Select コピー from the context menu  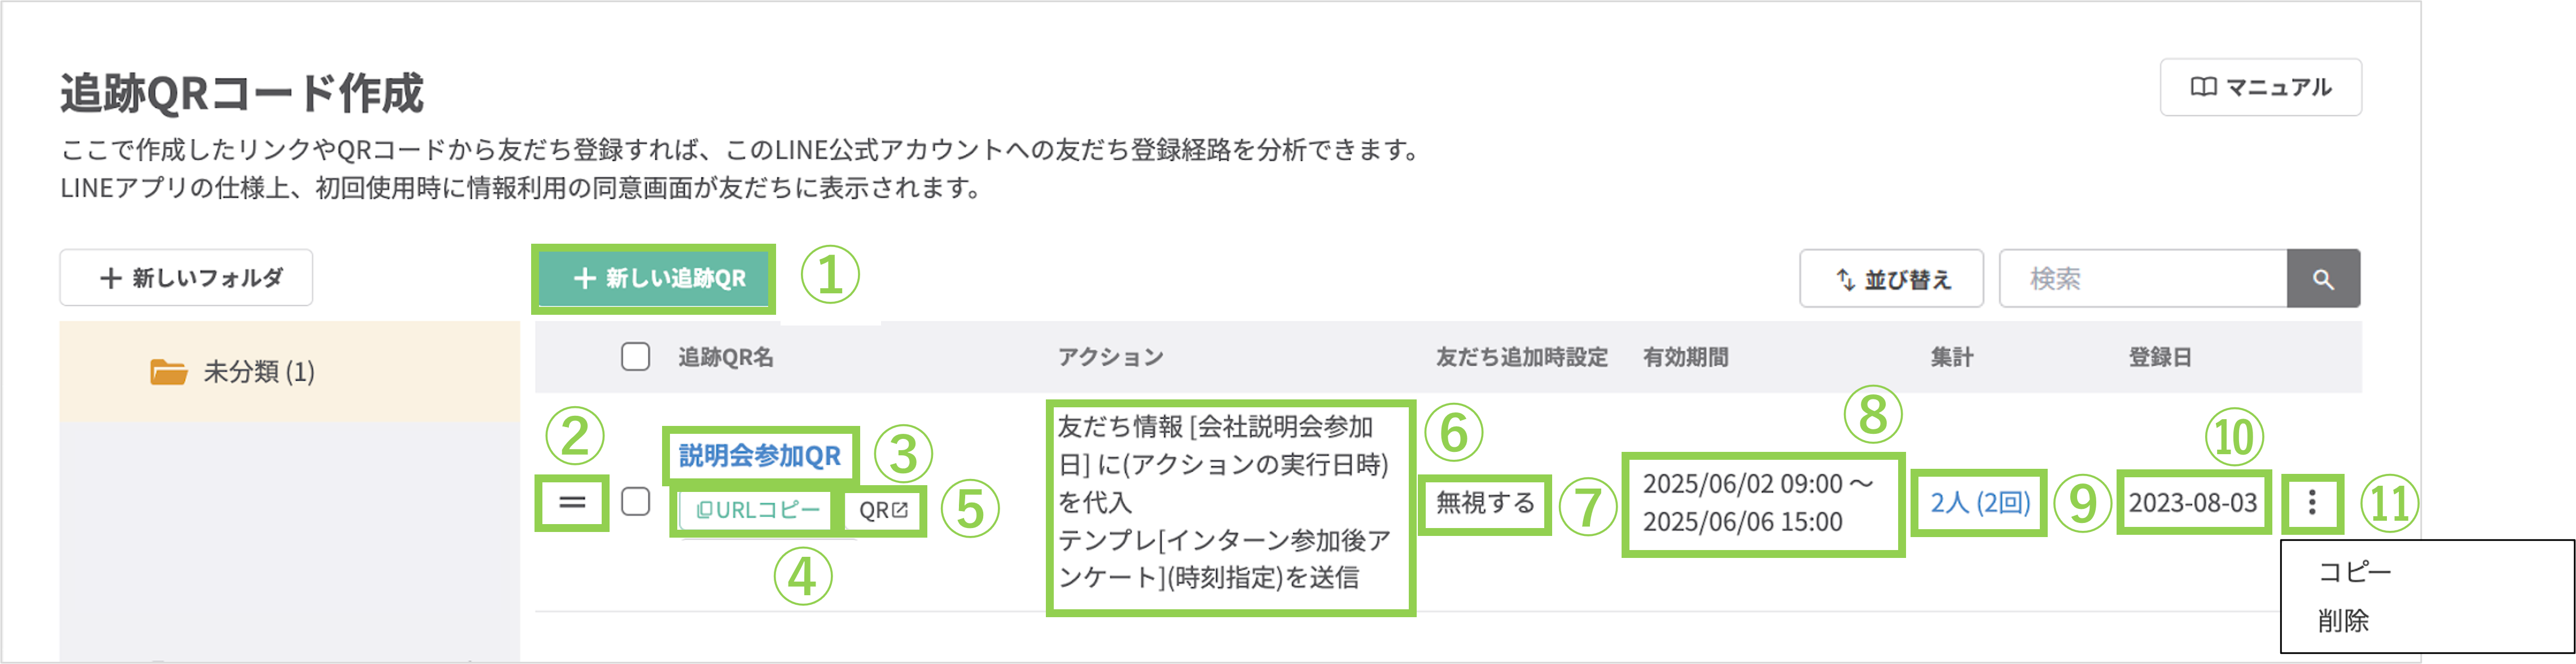click(2353, 572)
